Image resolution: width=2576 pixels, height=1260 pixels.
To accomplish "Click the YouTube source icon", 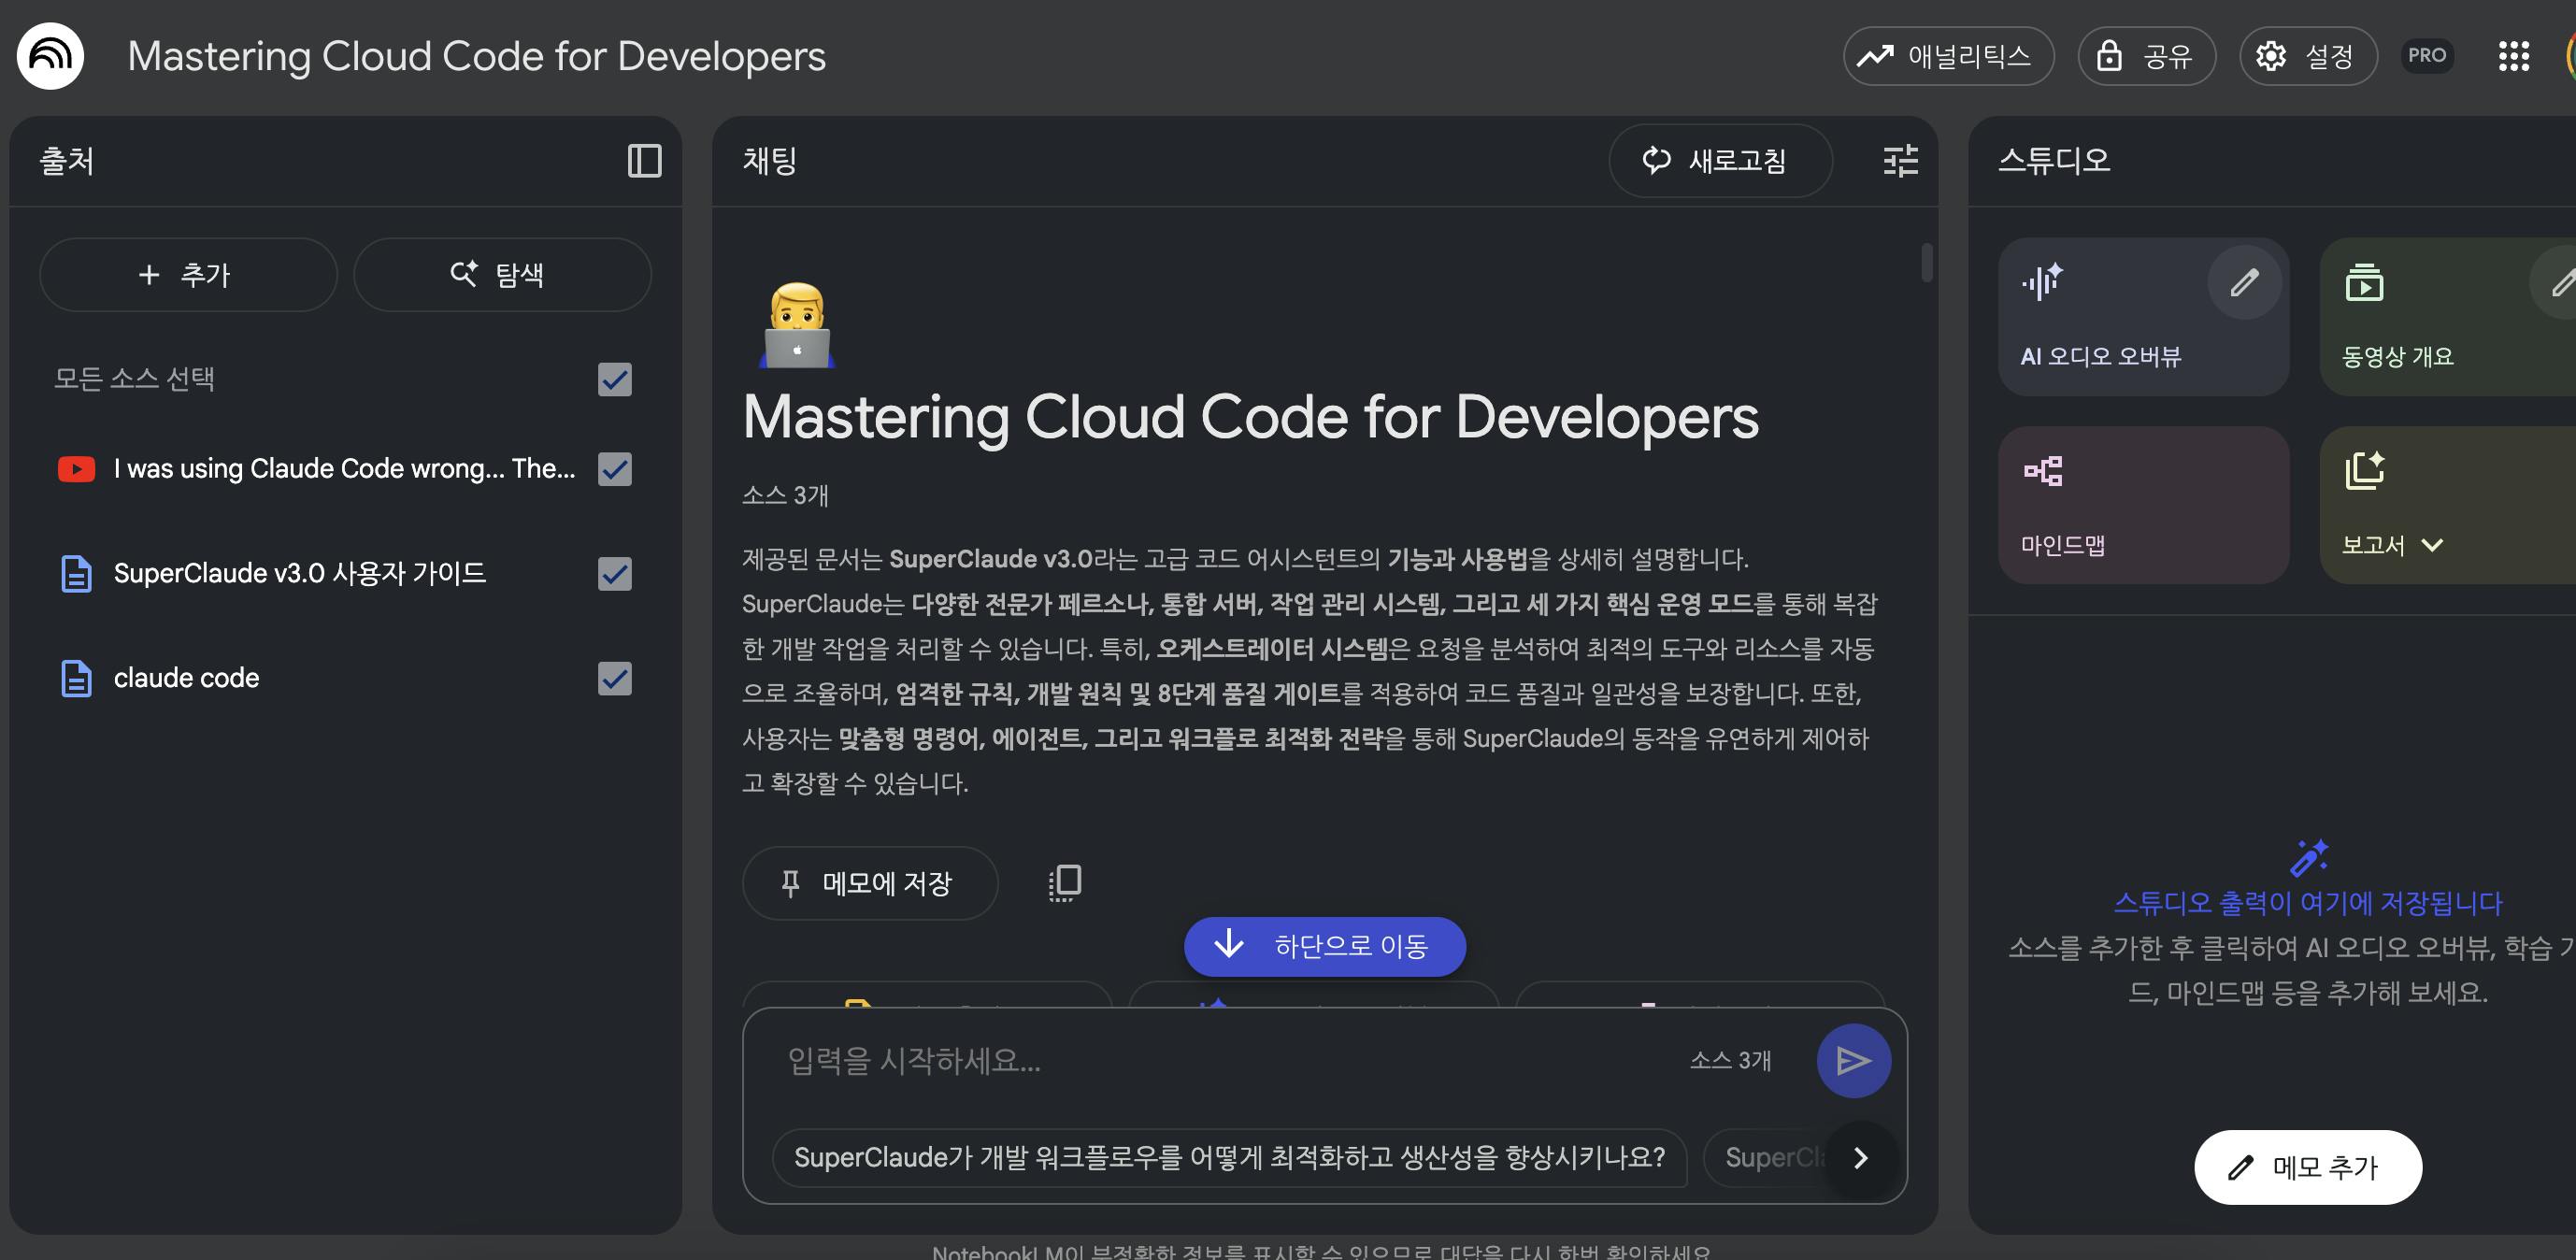I will coord(76,469).
